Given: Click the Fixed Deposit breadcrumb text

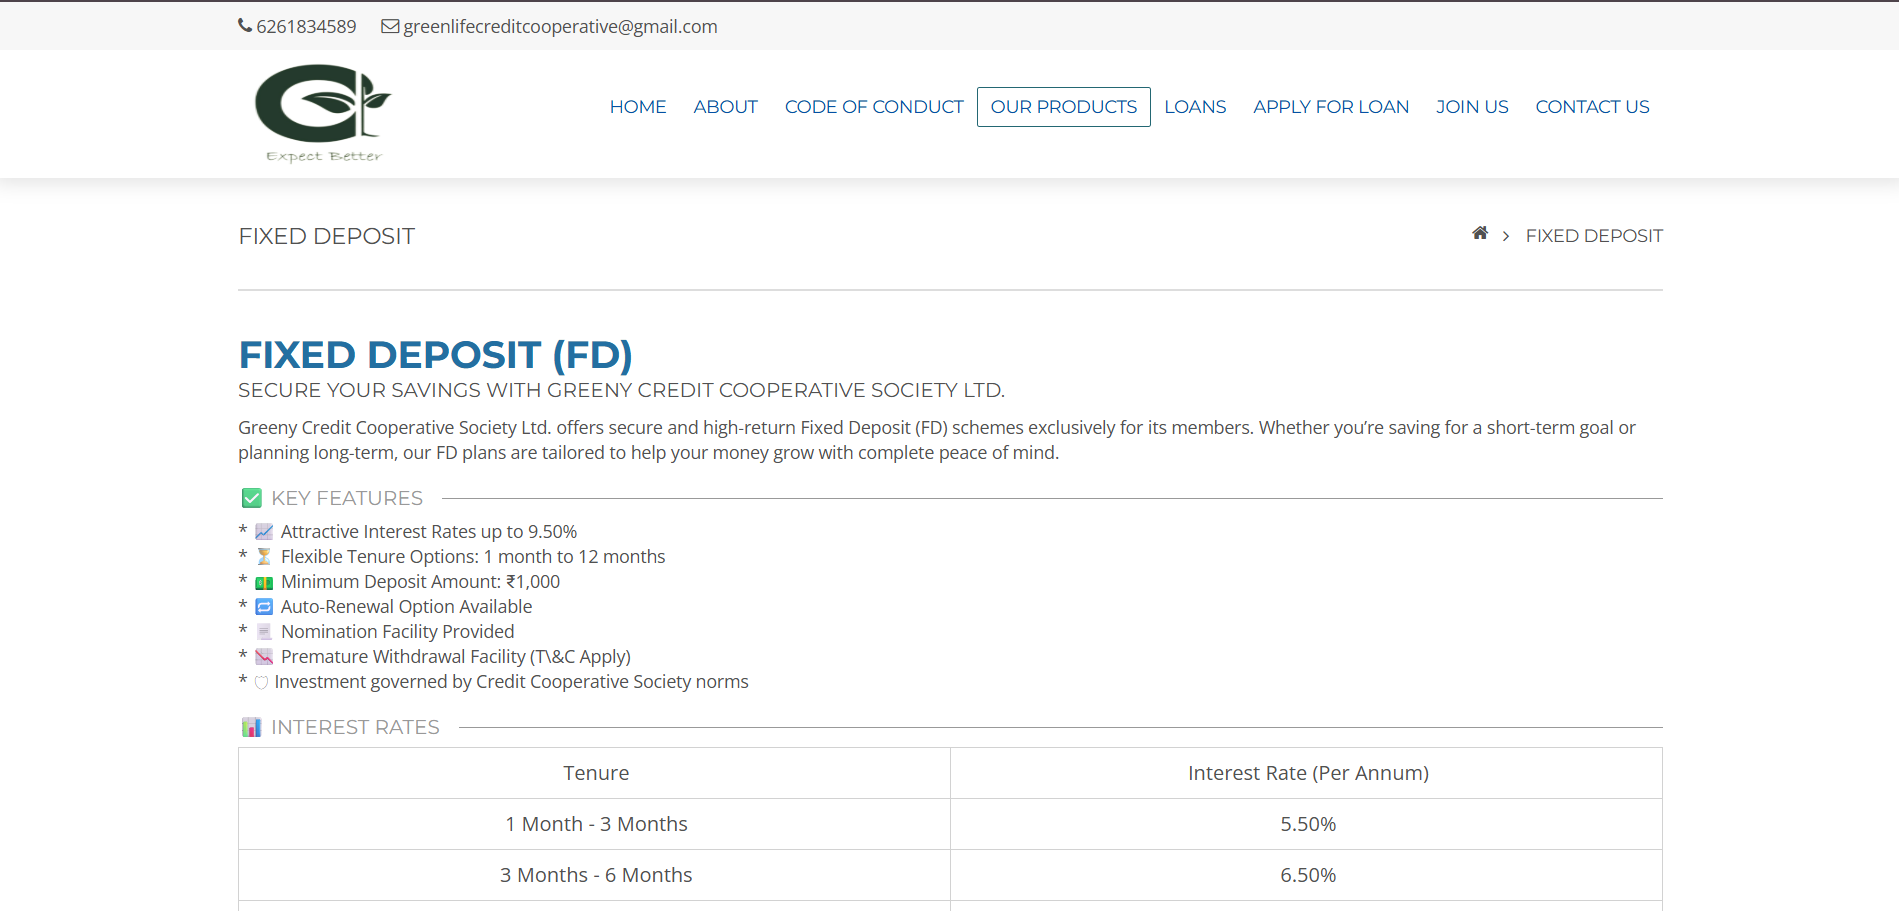Looking at the screenshot, I should 1593,236.
